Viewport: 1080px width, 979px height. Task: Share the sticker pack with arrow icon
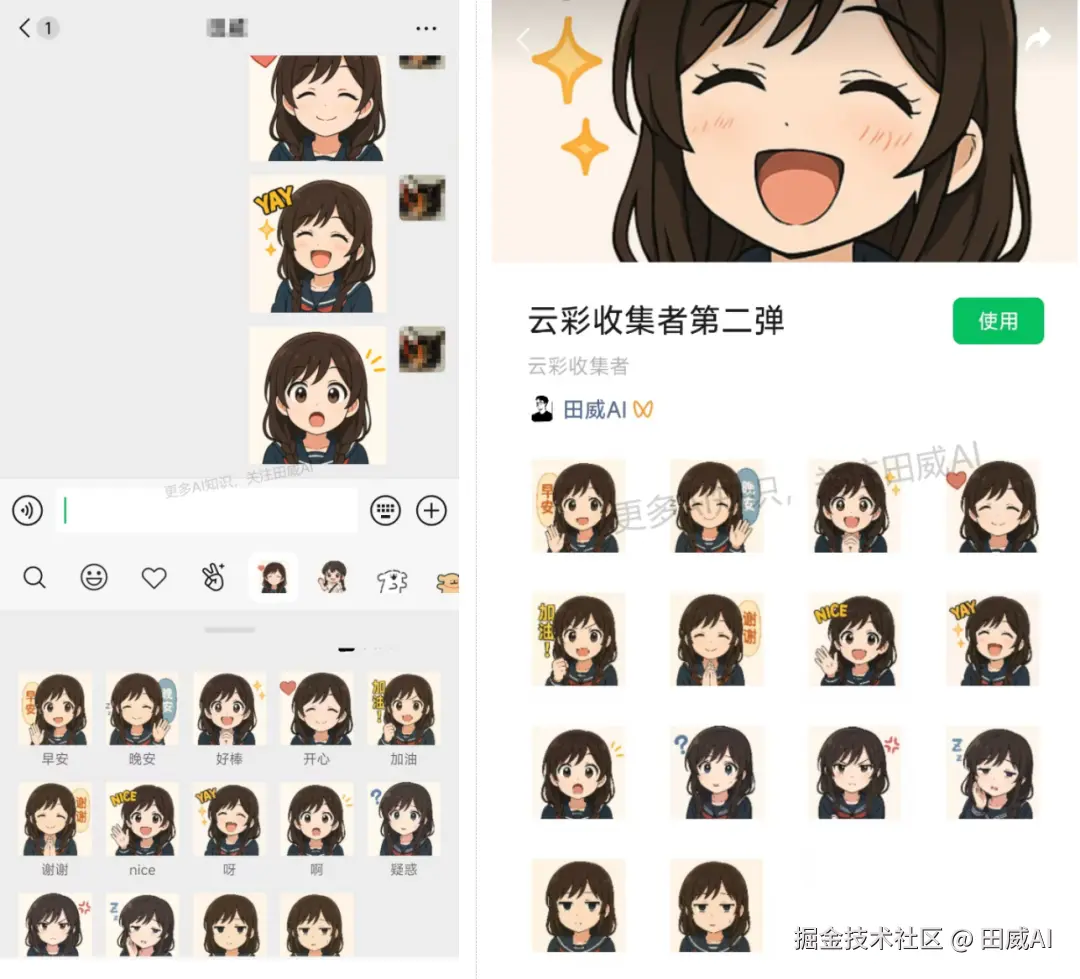[x=1037, y=39]
